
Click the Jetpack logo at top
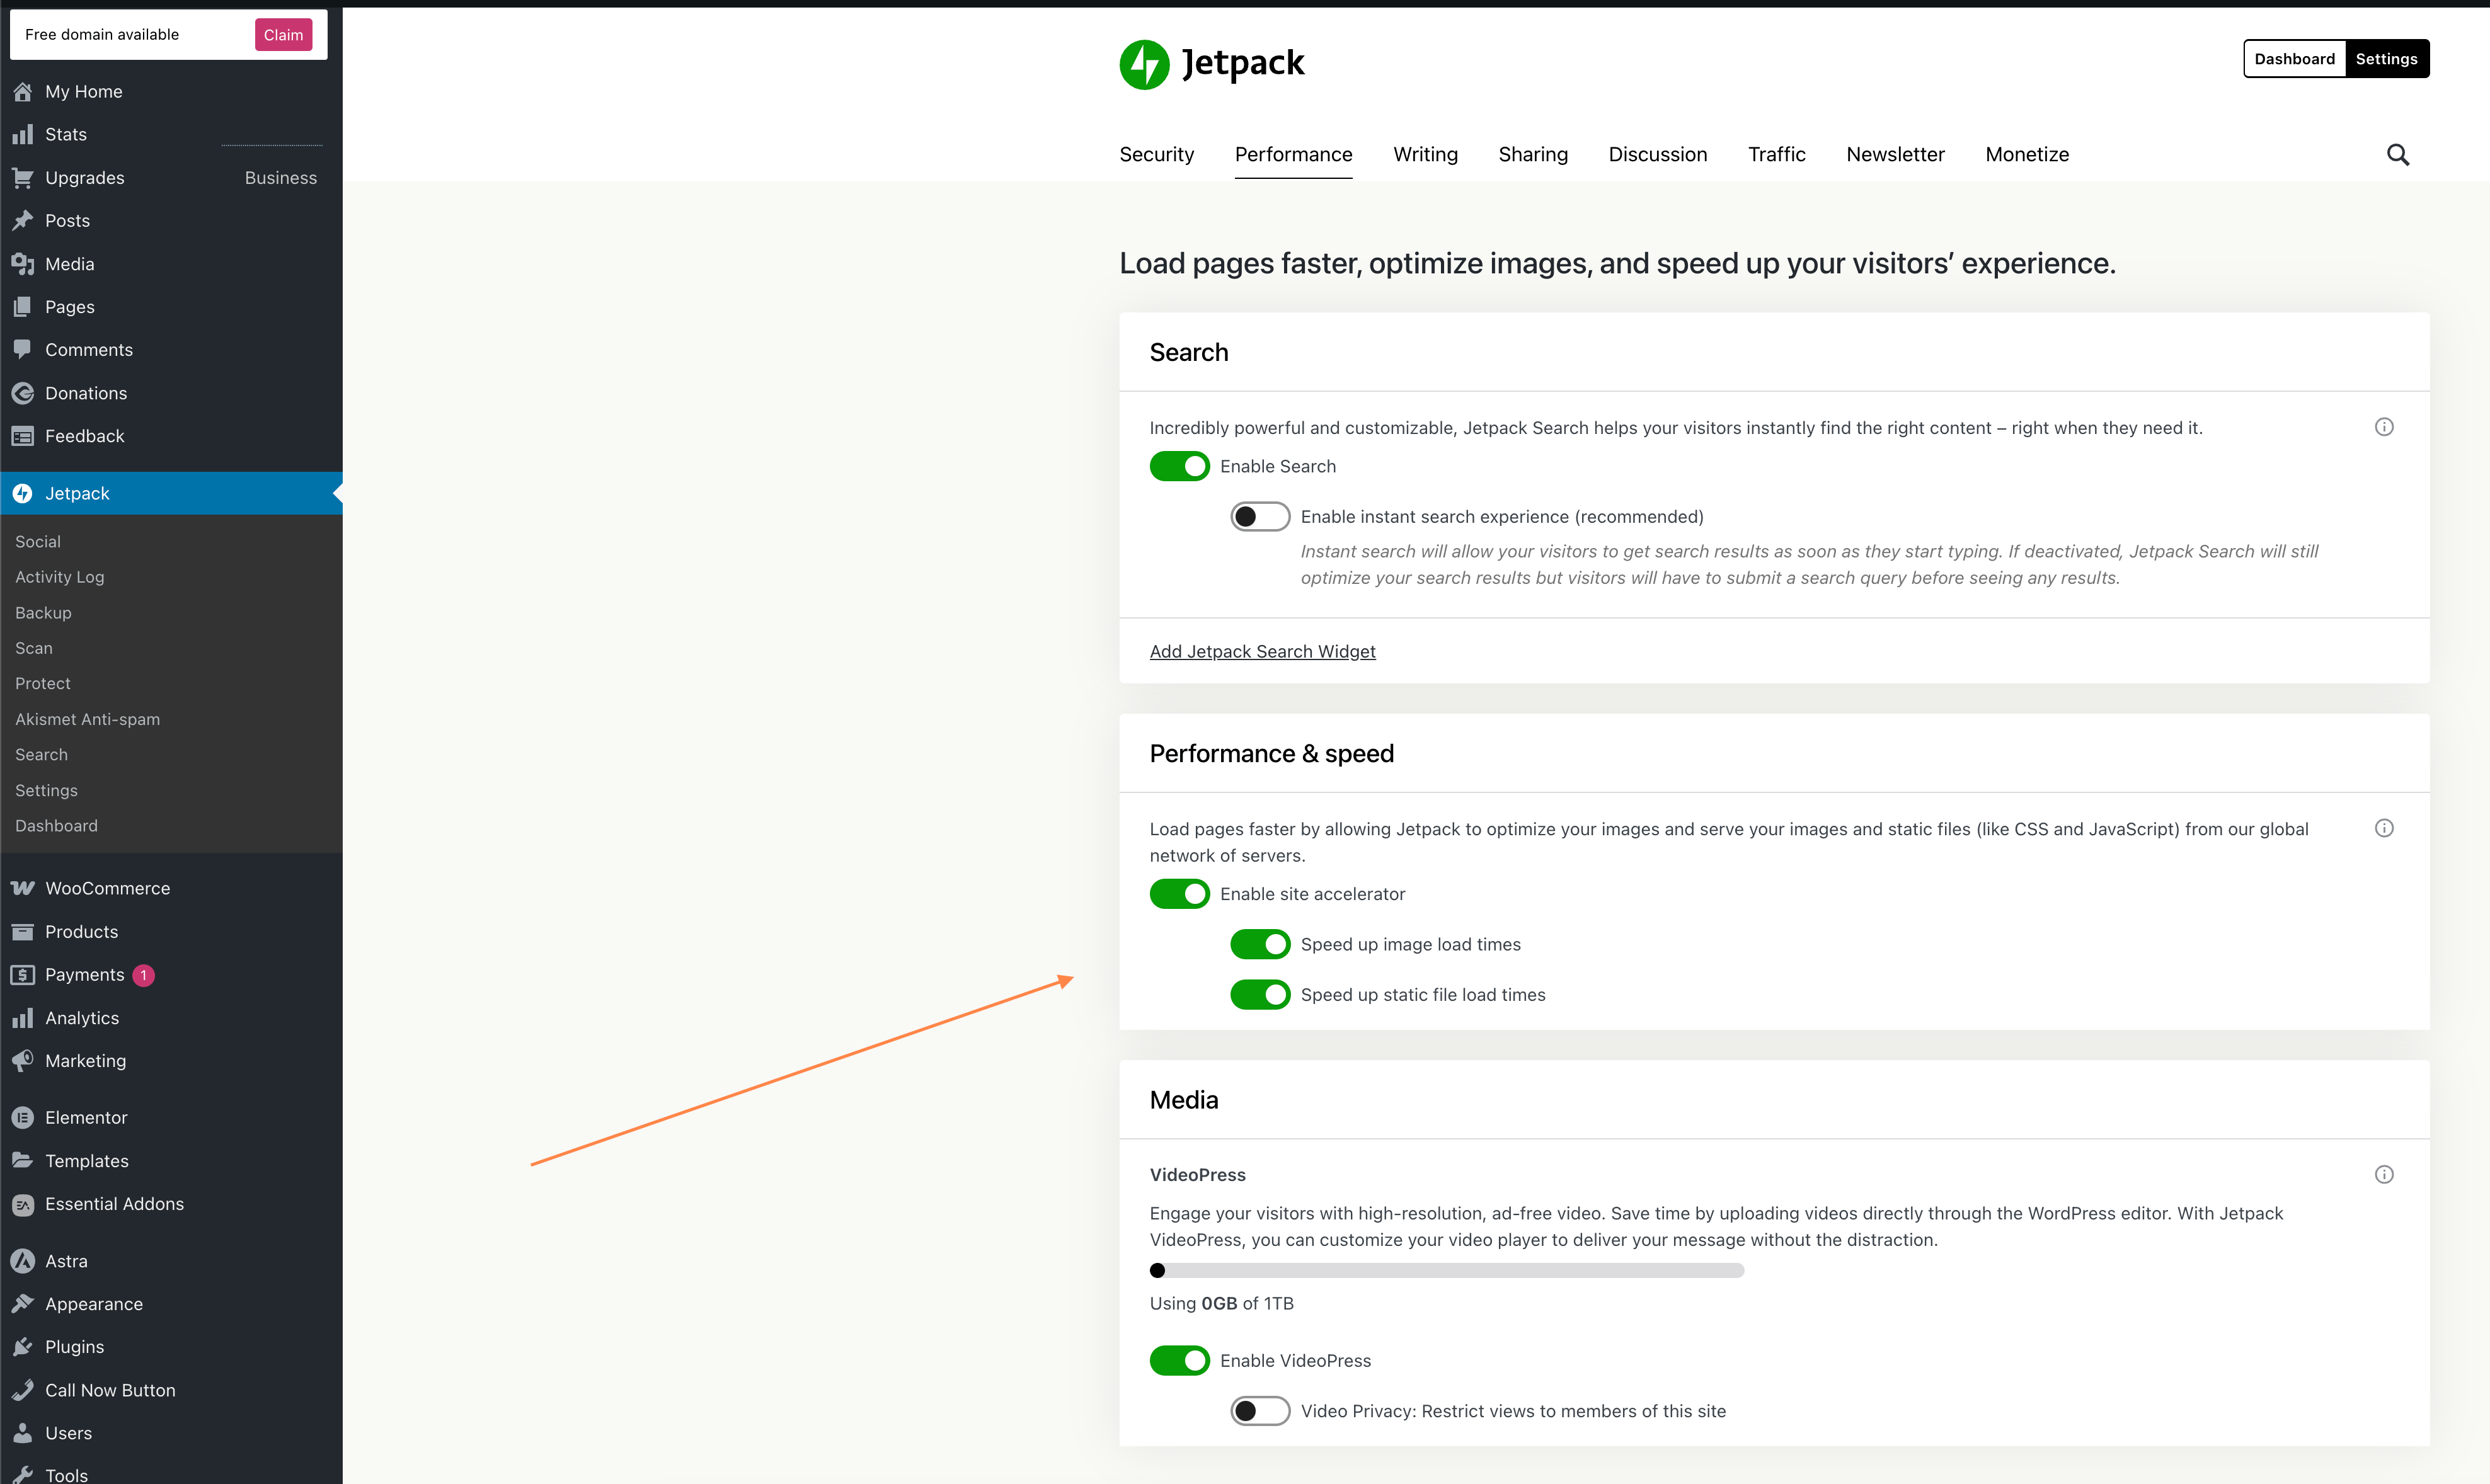[1211, 64]
